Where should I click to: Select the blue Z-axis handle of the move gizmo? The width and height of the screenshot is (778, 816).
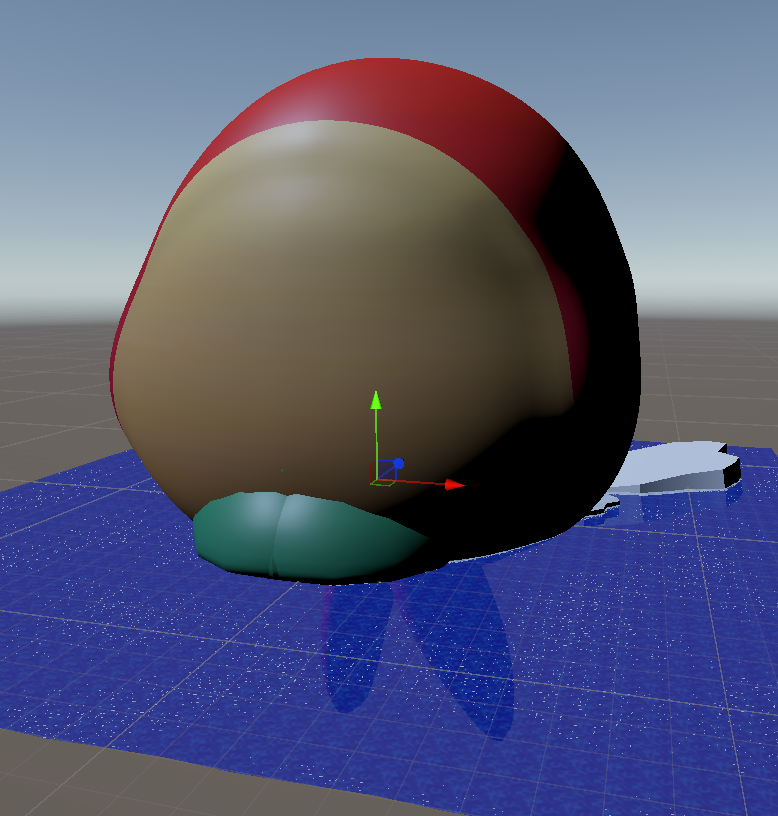pos(399,463)
